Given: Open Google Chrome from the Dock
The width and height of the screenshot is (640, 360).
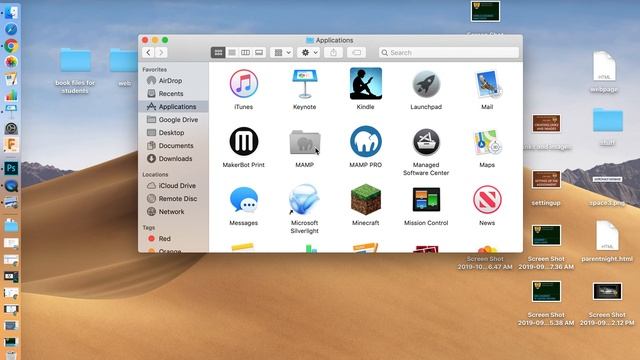Looking at the screenshot, I should point(11,46).
